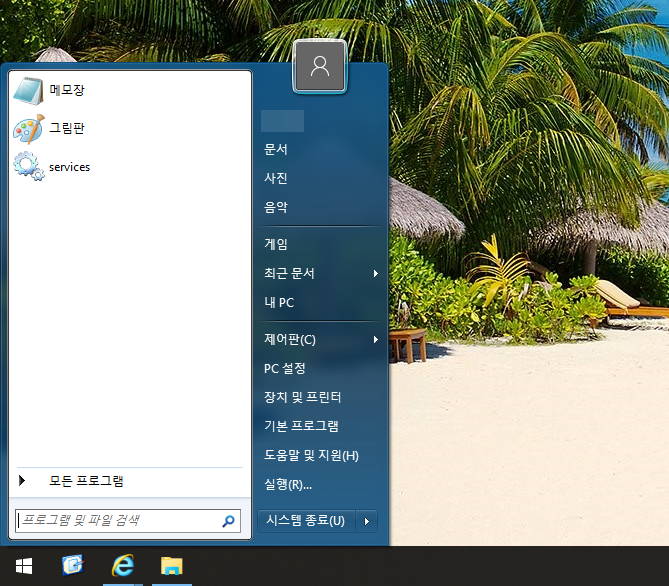Open File Explorer from taskbar
Viewport: 669px width, 586px height.
pos(172,566)
